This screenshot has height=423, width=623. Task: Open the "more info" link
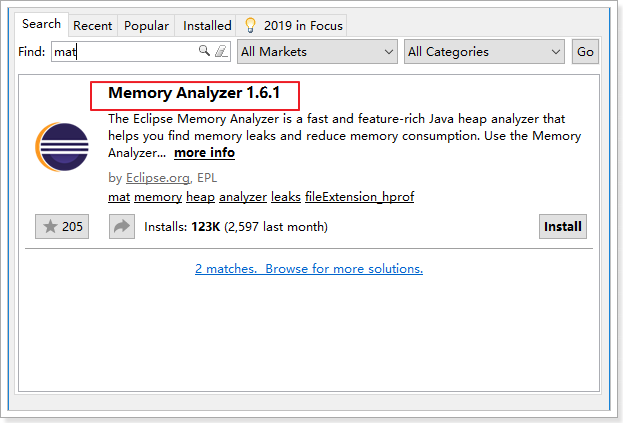(204, 153)
